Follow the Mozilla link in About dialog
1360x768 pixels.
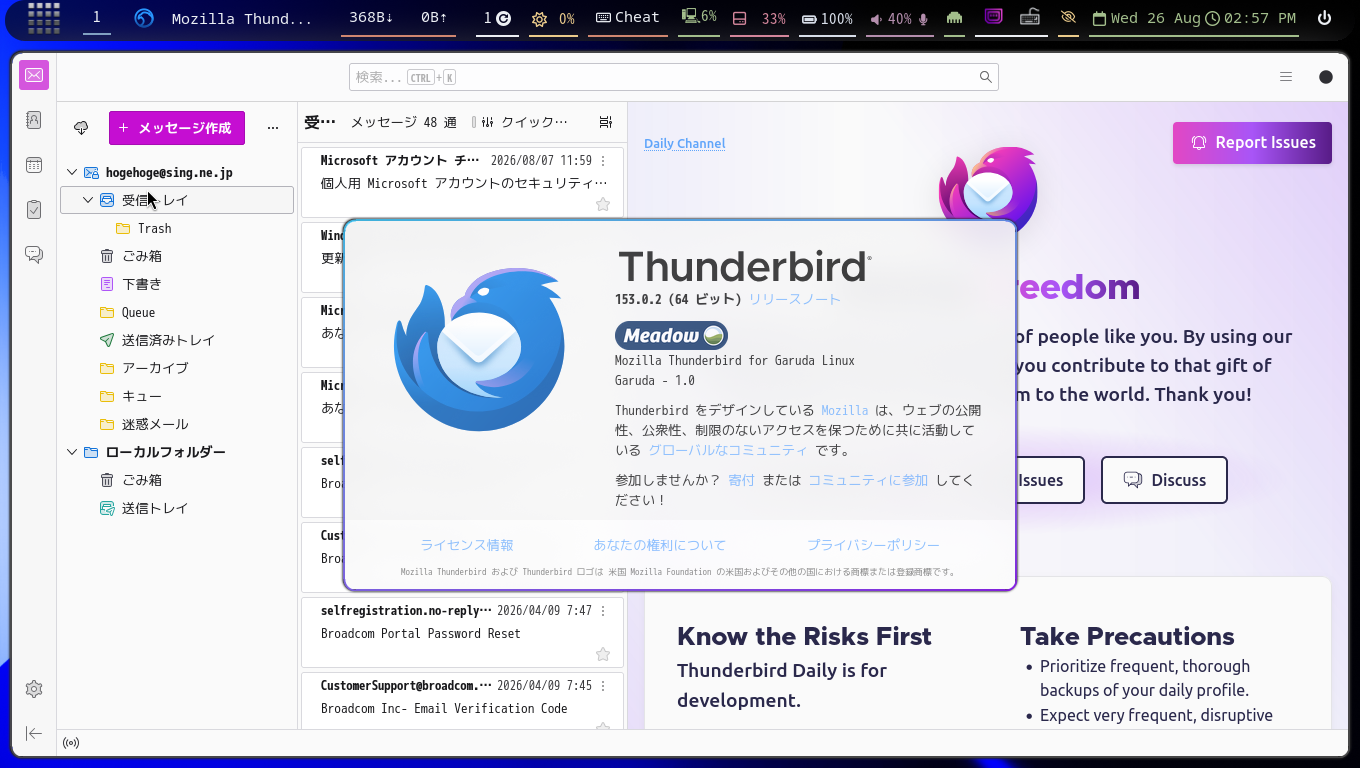845,410
